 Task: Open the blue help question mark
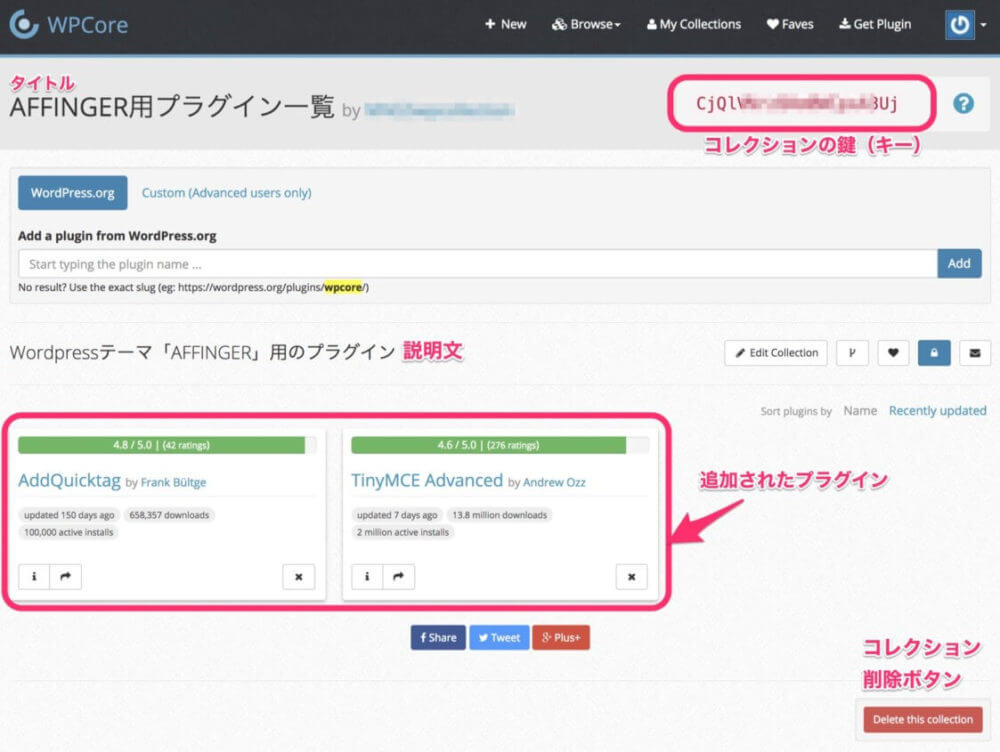point(963,103)
